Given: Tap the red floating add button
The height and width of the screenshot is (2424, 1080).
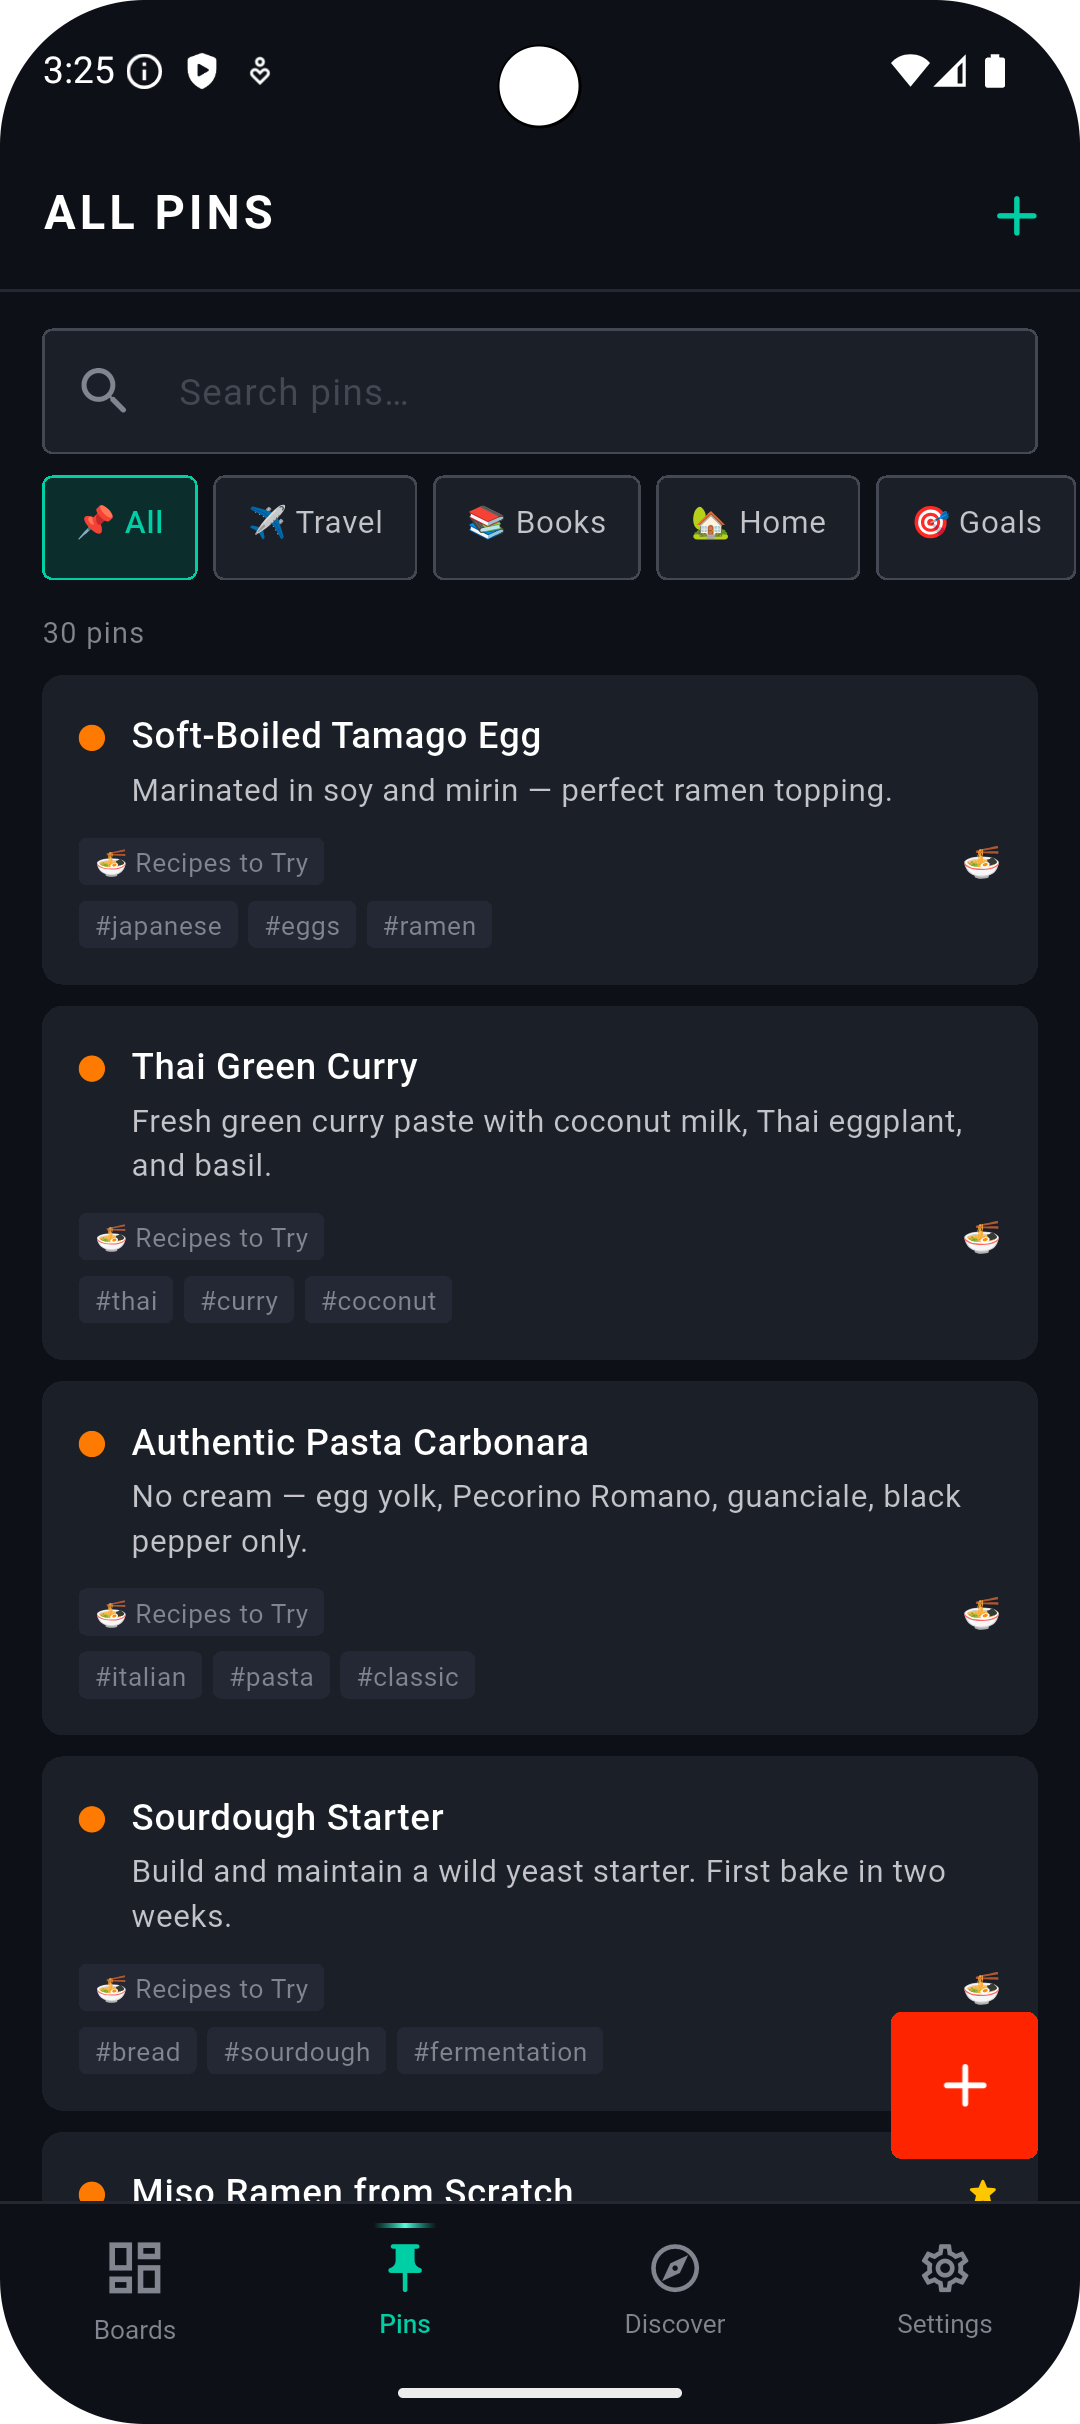Looking at the screenshot, I should [x=964, y=2085].
